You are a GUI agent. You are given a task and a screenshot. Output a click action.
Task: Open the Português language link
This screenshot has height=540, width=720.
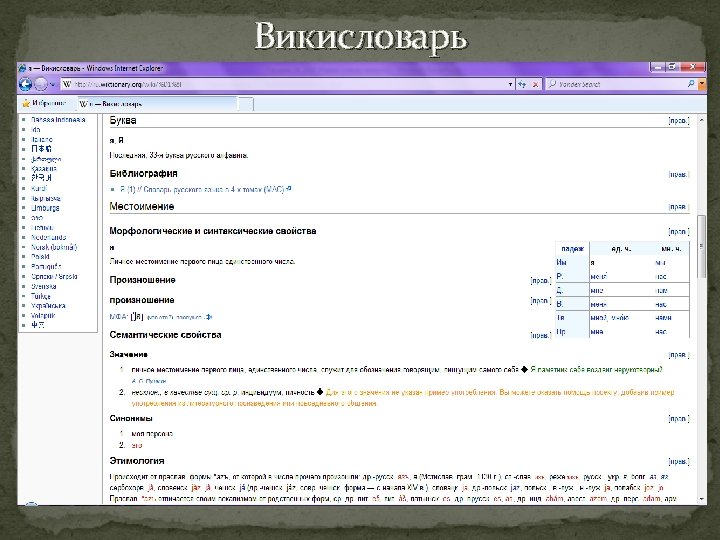[46, 267]
